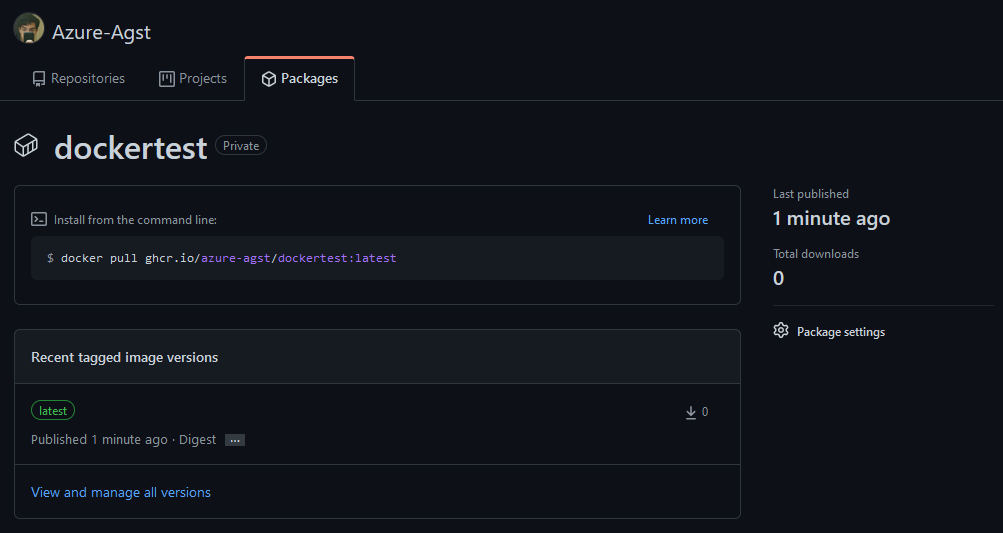Click dockertest:latest in the pull command
Image resolution: width=1003 pixels, height=533 pixels.
pos(337,258)
